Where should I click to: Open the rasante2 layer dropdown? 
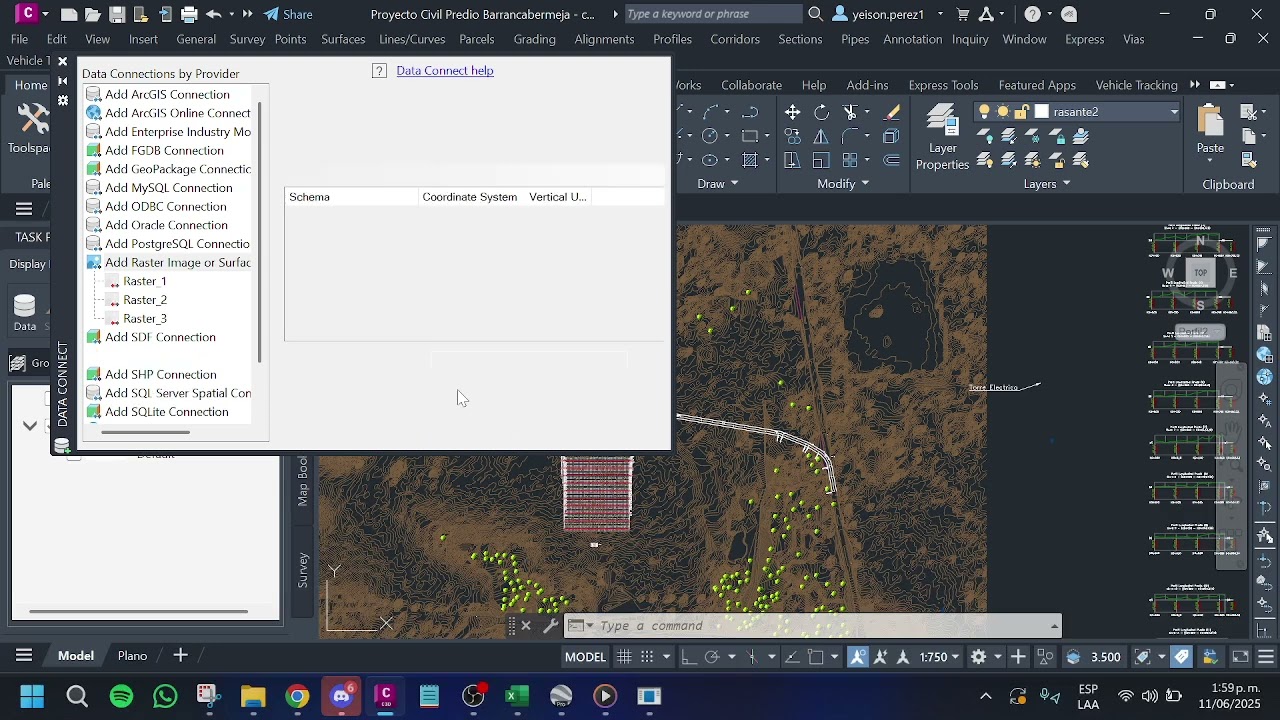point(1174,112)
